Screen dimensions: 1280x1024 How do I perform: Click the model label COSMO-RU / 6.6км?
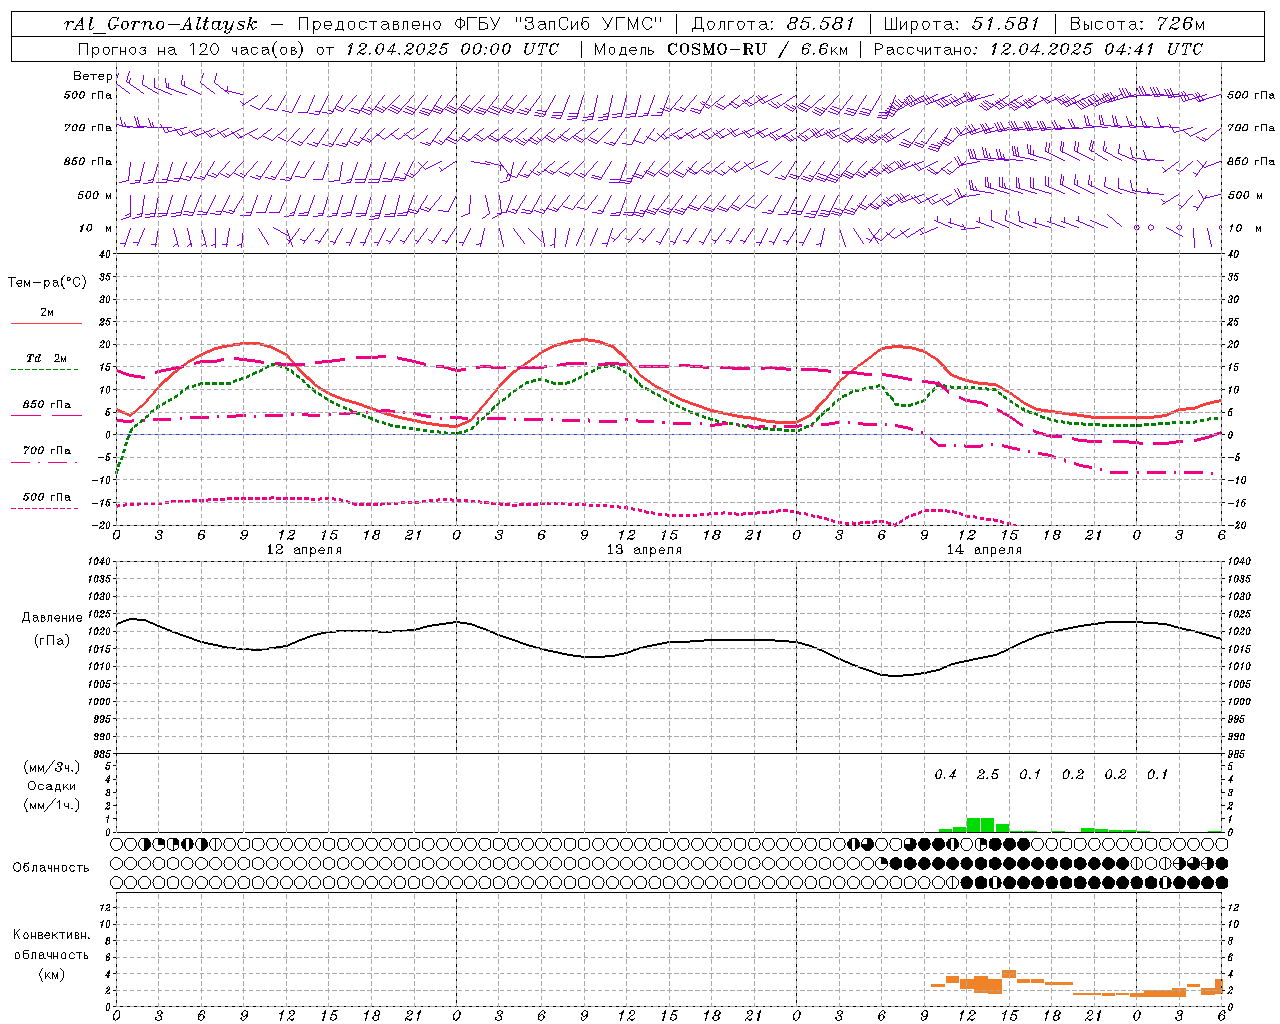(757, 49)
